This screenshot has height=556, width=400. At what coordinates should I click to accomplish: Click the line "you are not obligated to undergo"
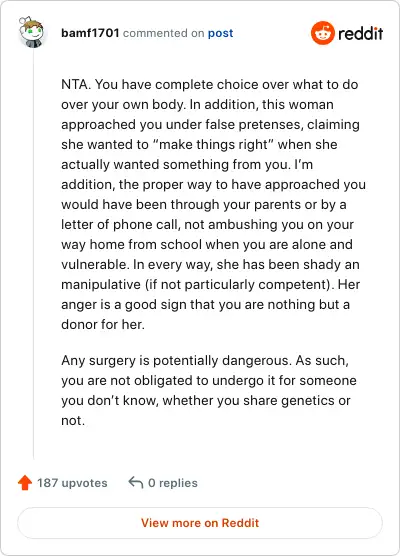(209, 380)
